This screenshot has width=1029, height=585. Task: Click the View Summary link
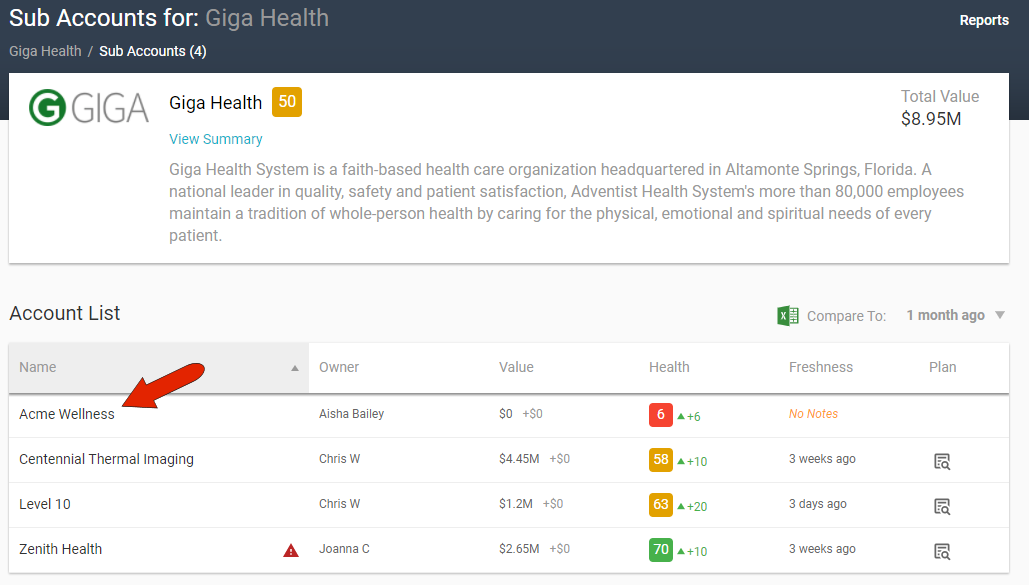pos(216,139)
